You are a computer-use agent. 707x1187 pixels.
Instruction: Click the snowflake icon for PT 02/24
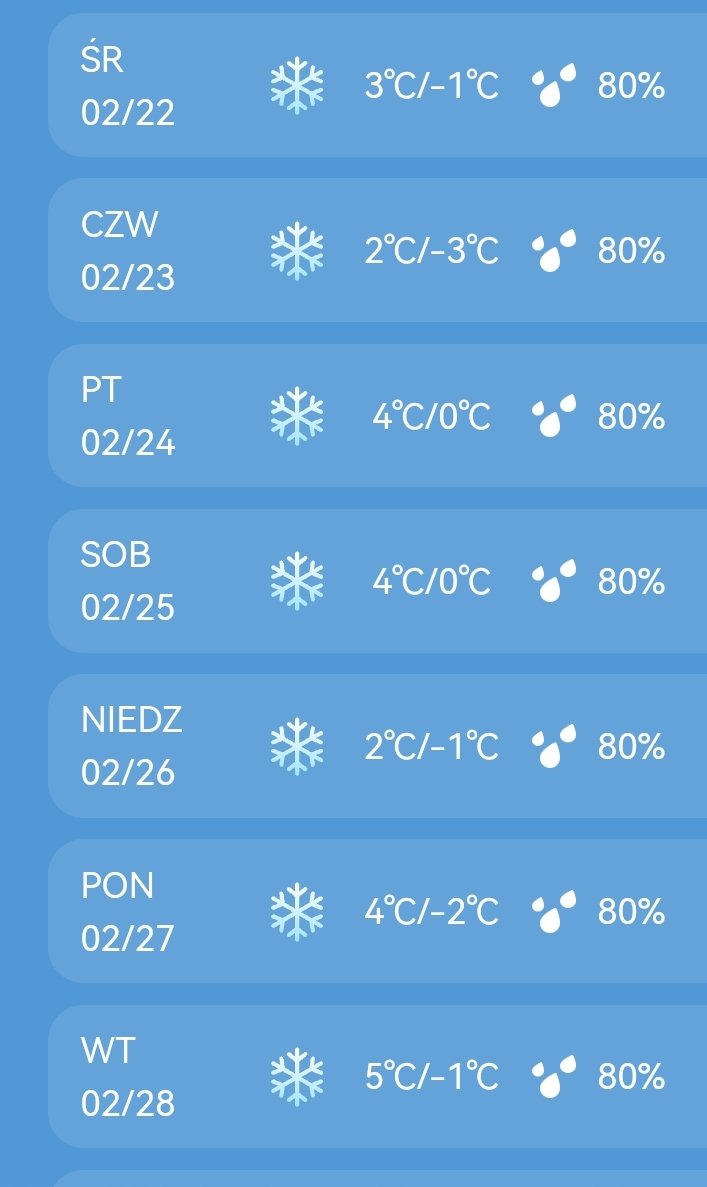click(297, 416)
